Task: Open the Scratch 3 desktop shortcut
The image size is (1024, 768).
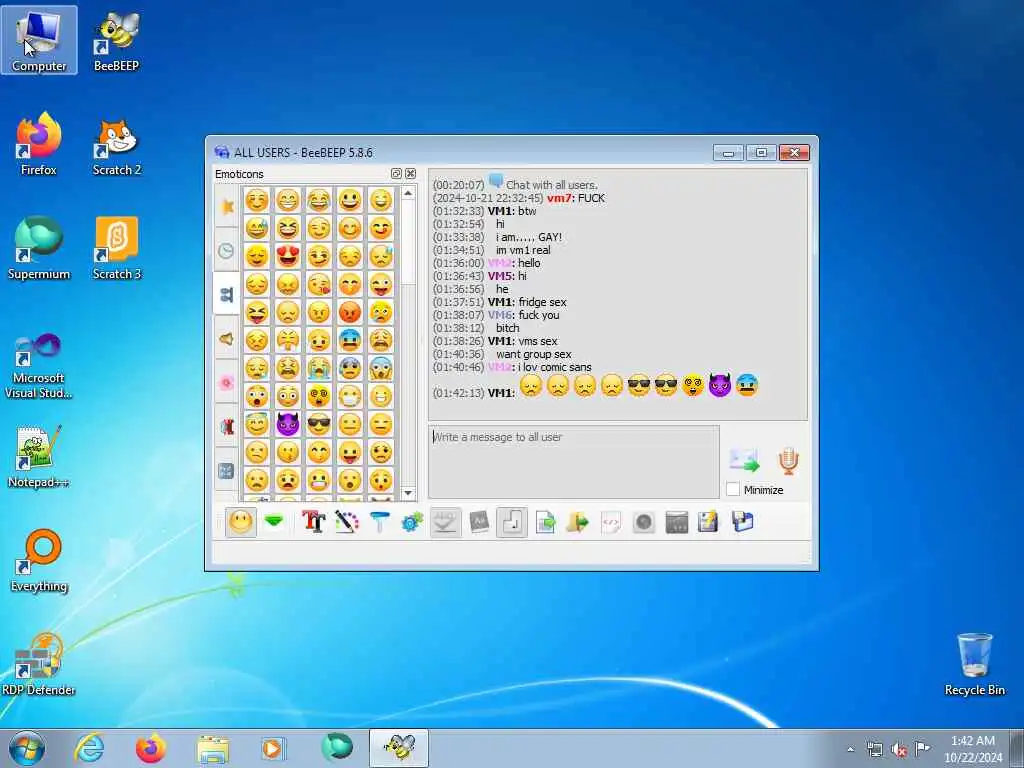Action: pyautogui.click(x=116, y=249)
